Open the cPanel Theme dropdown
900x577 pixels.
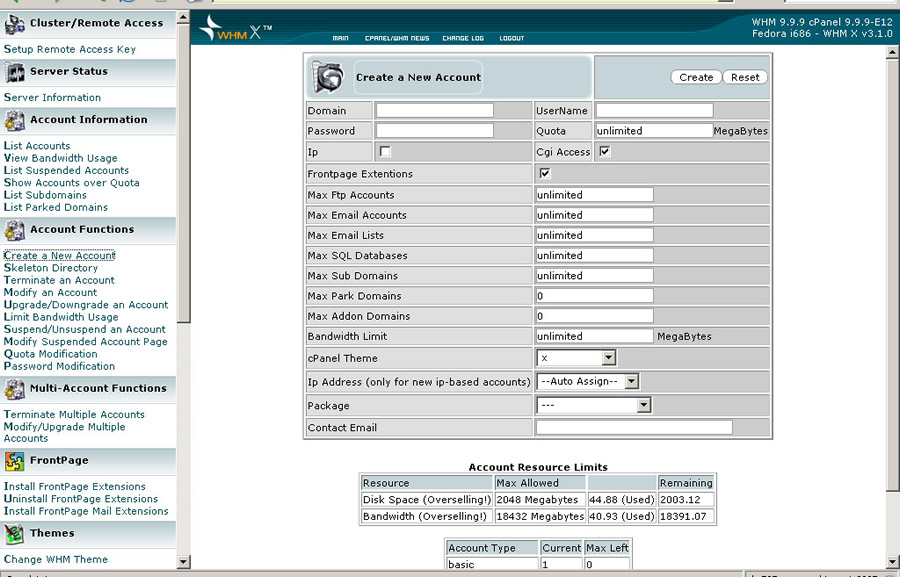coord(576,358)
